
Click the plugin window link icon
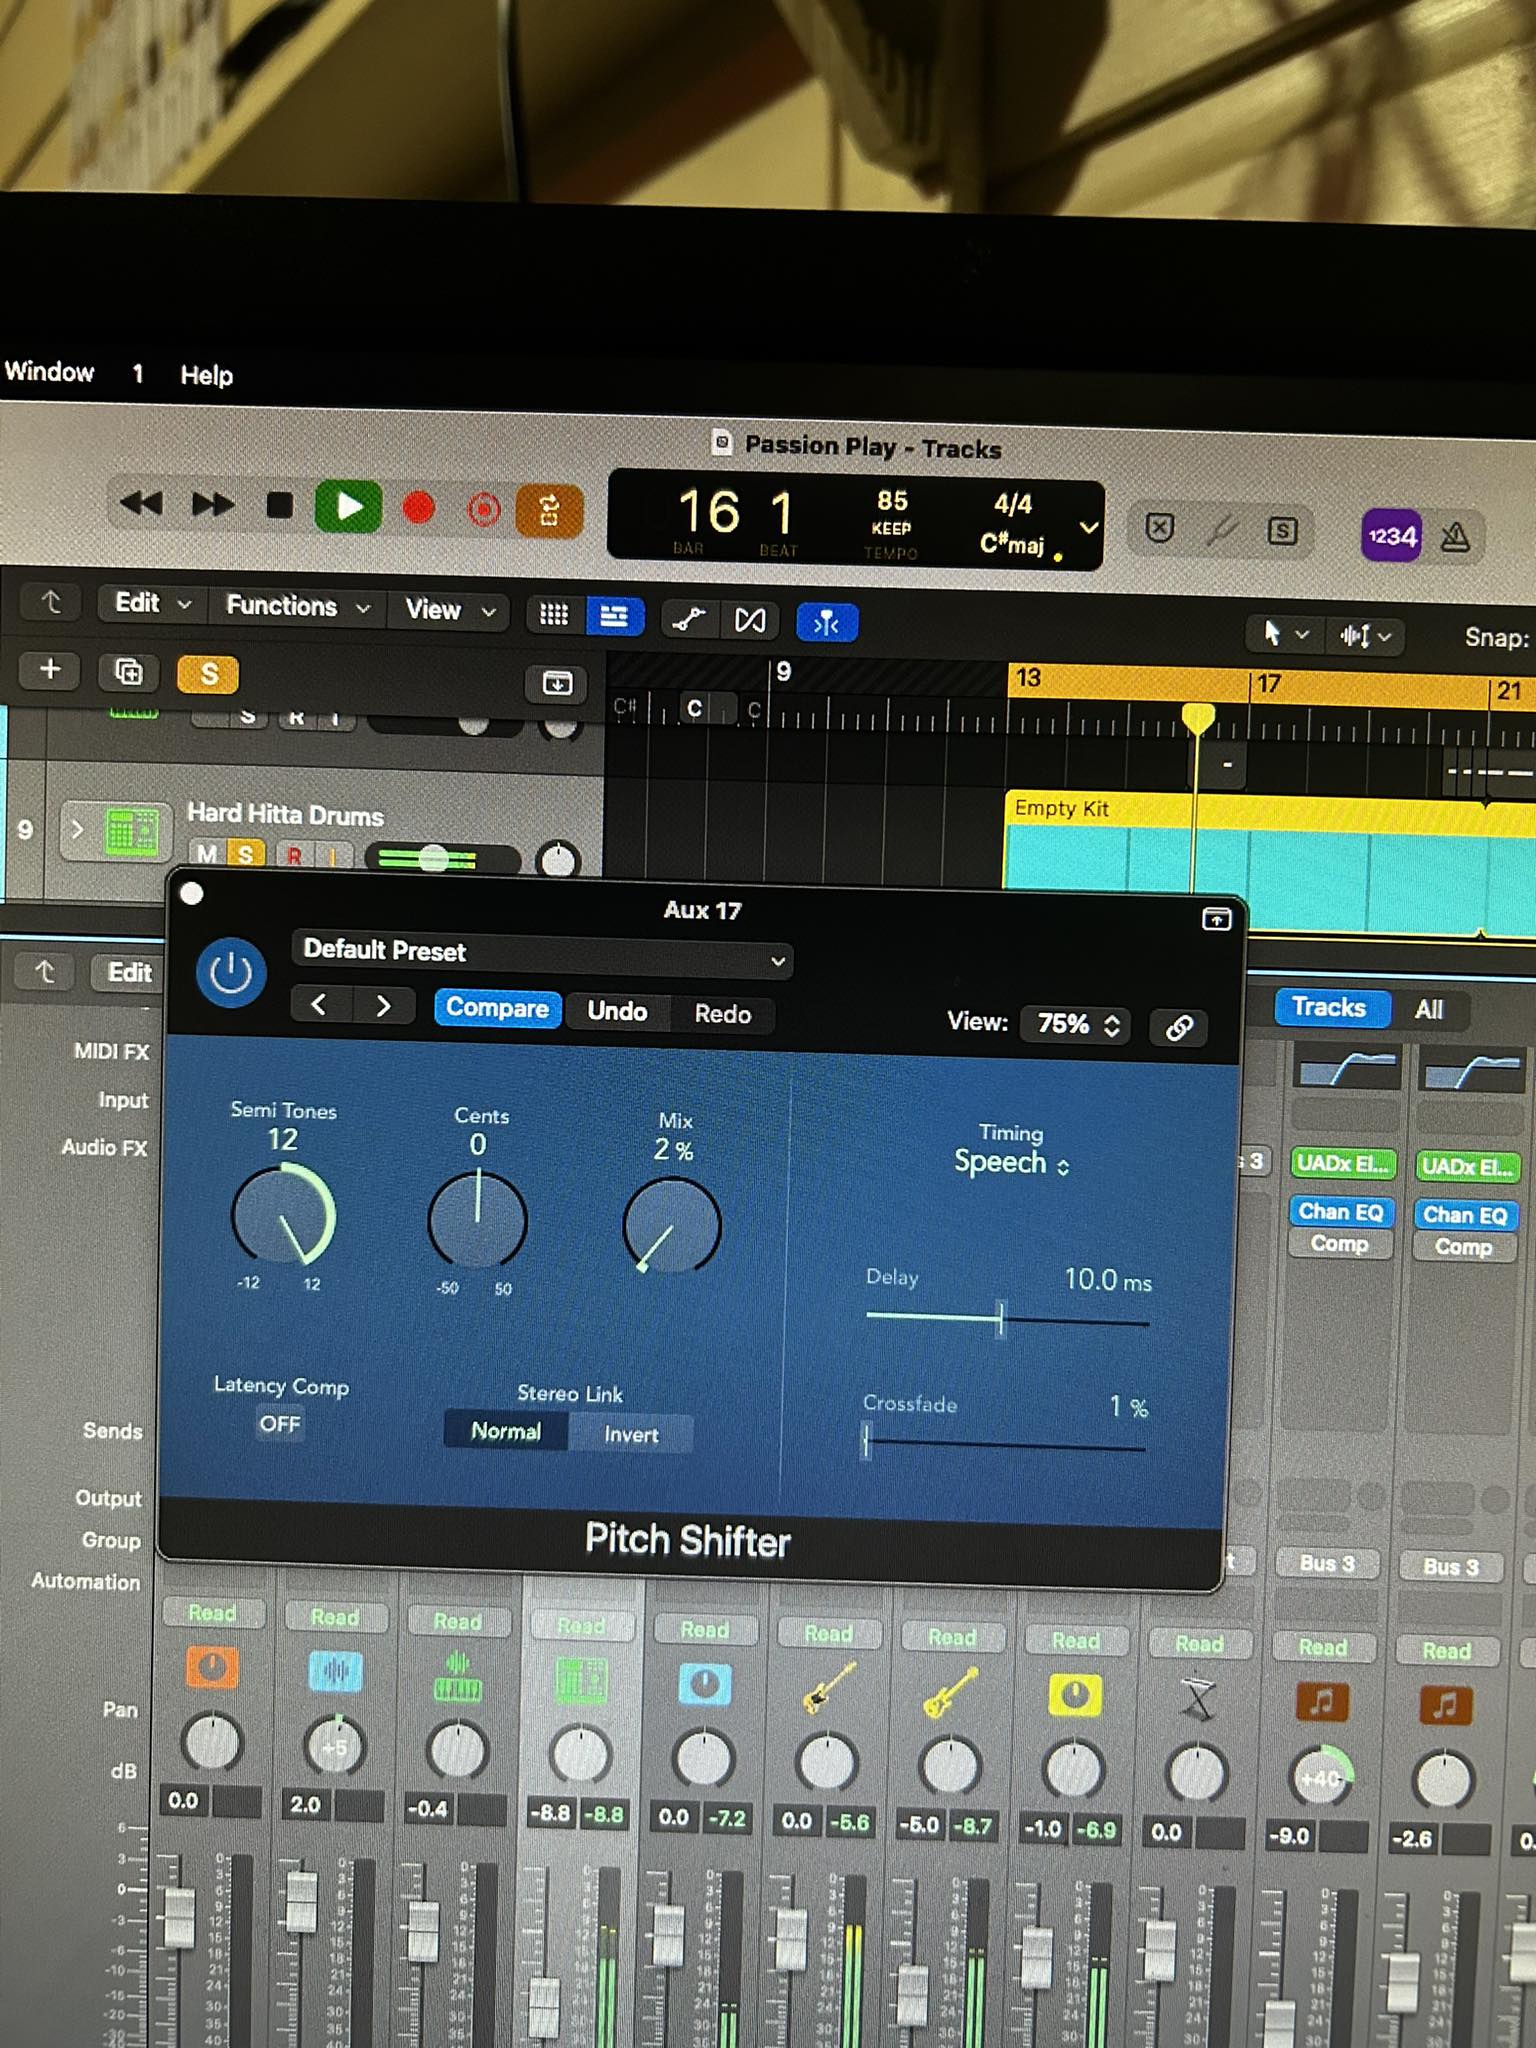[x=1179, y=1027]
